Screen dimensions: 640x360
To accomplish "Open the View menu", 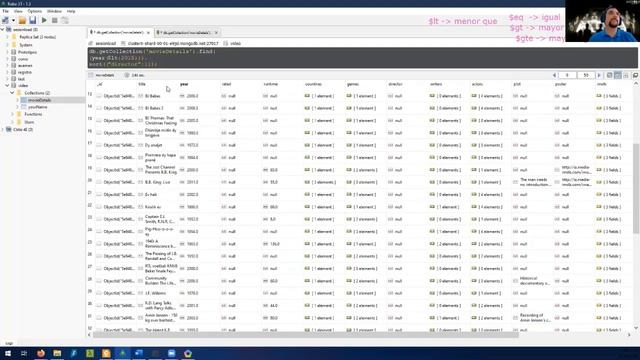I will [18, 11].
